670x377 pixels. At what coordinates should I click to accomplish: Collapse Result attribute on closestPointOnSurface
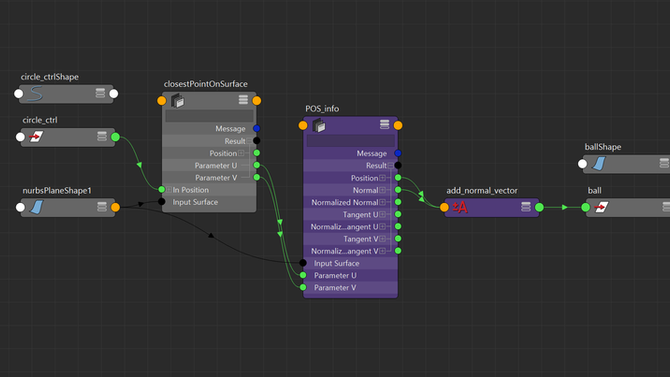pos(249,141)
